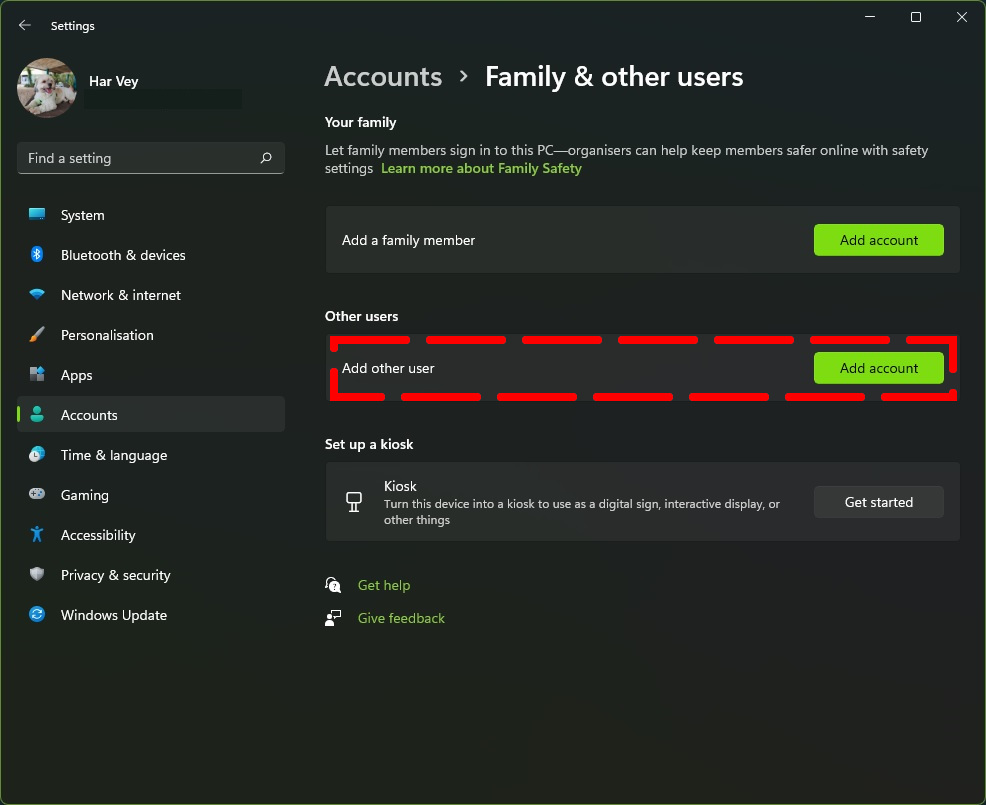986x805 pixels.
Task: Click the back arrow in Settings header
Action: point(25,25)
